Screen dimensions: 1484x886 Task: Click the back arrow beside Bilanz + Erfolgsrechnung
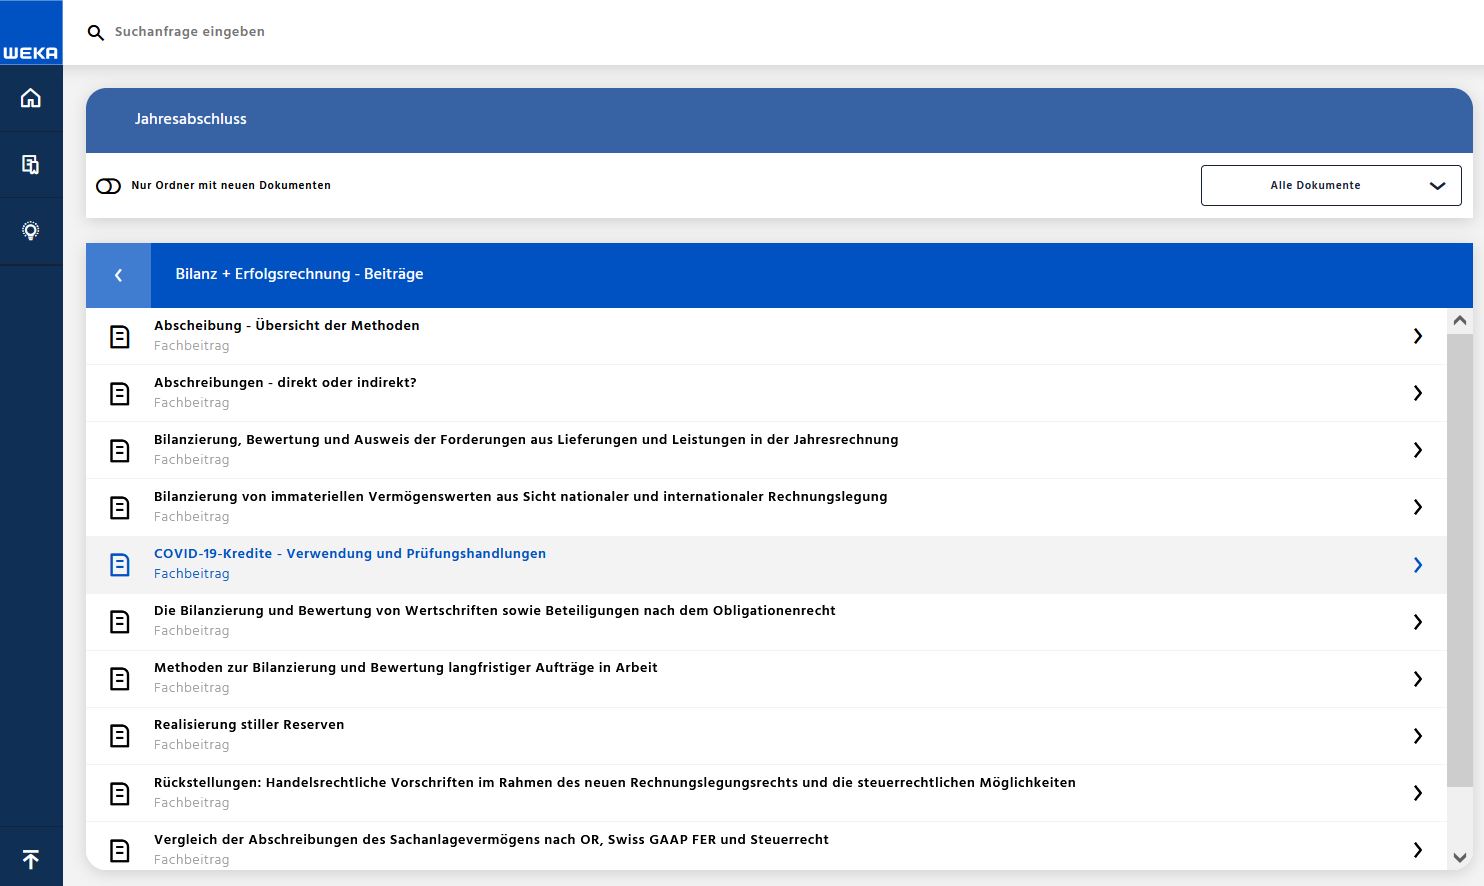tap(118, 275)
